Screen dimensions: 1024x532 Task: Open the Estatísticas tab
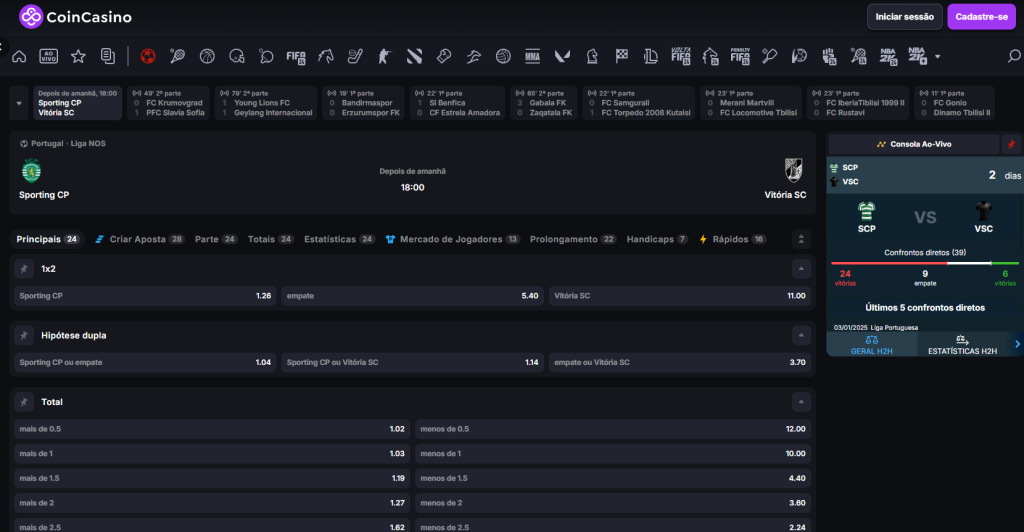tap(340, 240)
